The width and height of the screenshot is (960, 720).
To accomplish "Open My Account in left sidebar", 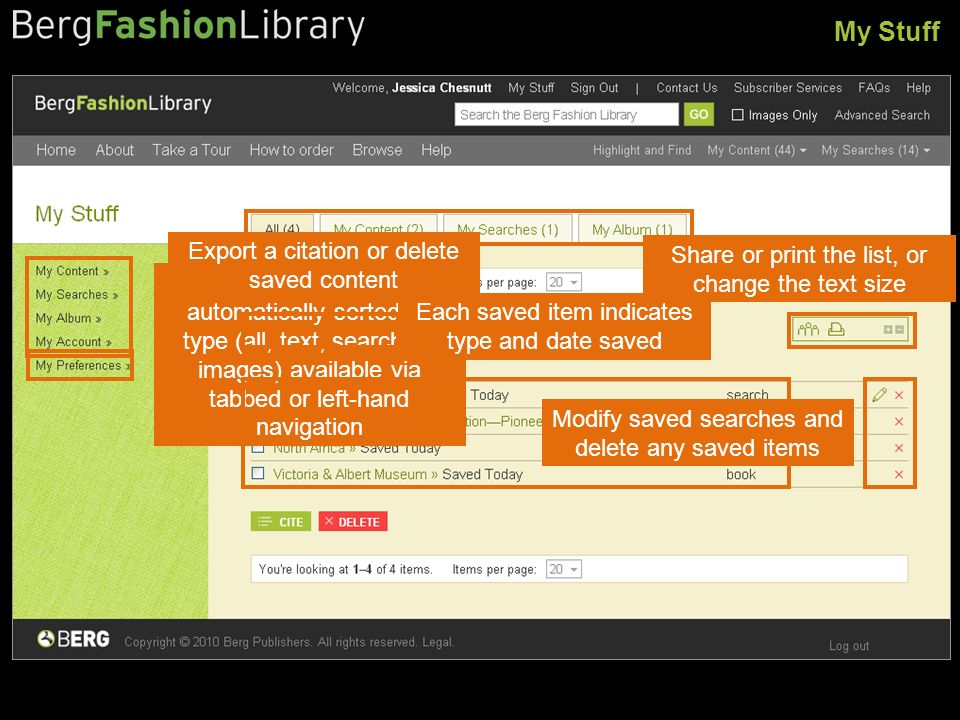I will (73, 342).
